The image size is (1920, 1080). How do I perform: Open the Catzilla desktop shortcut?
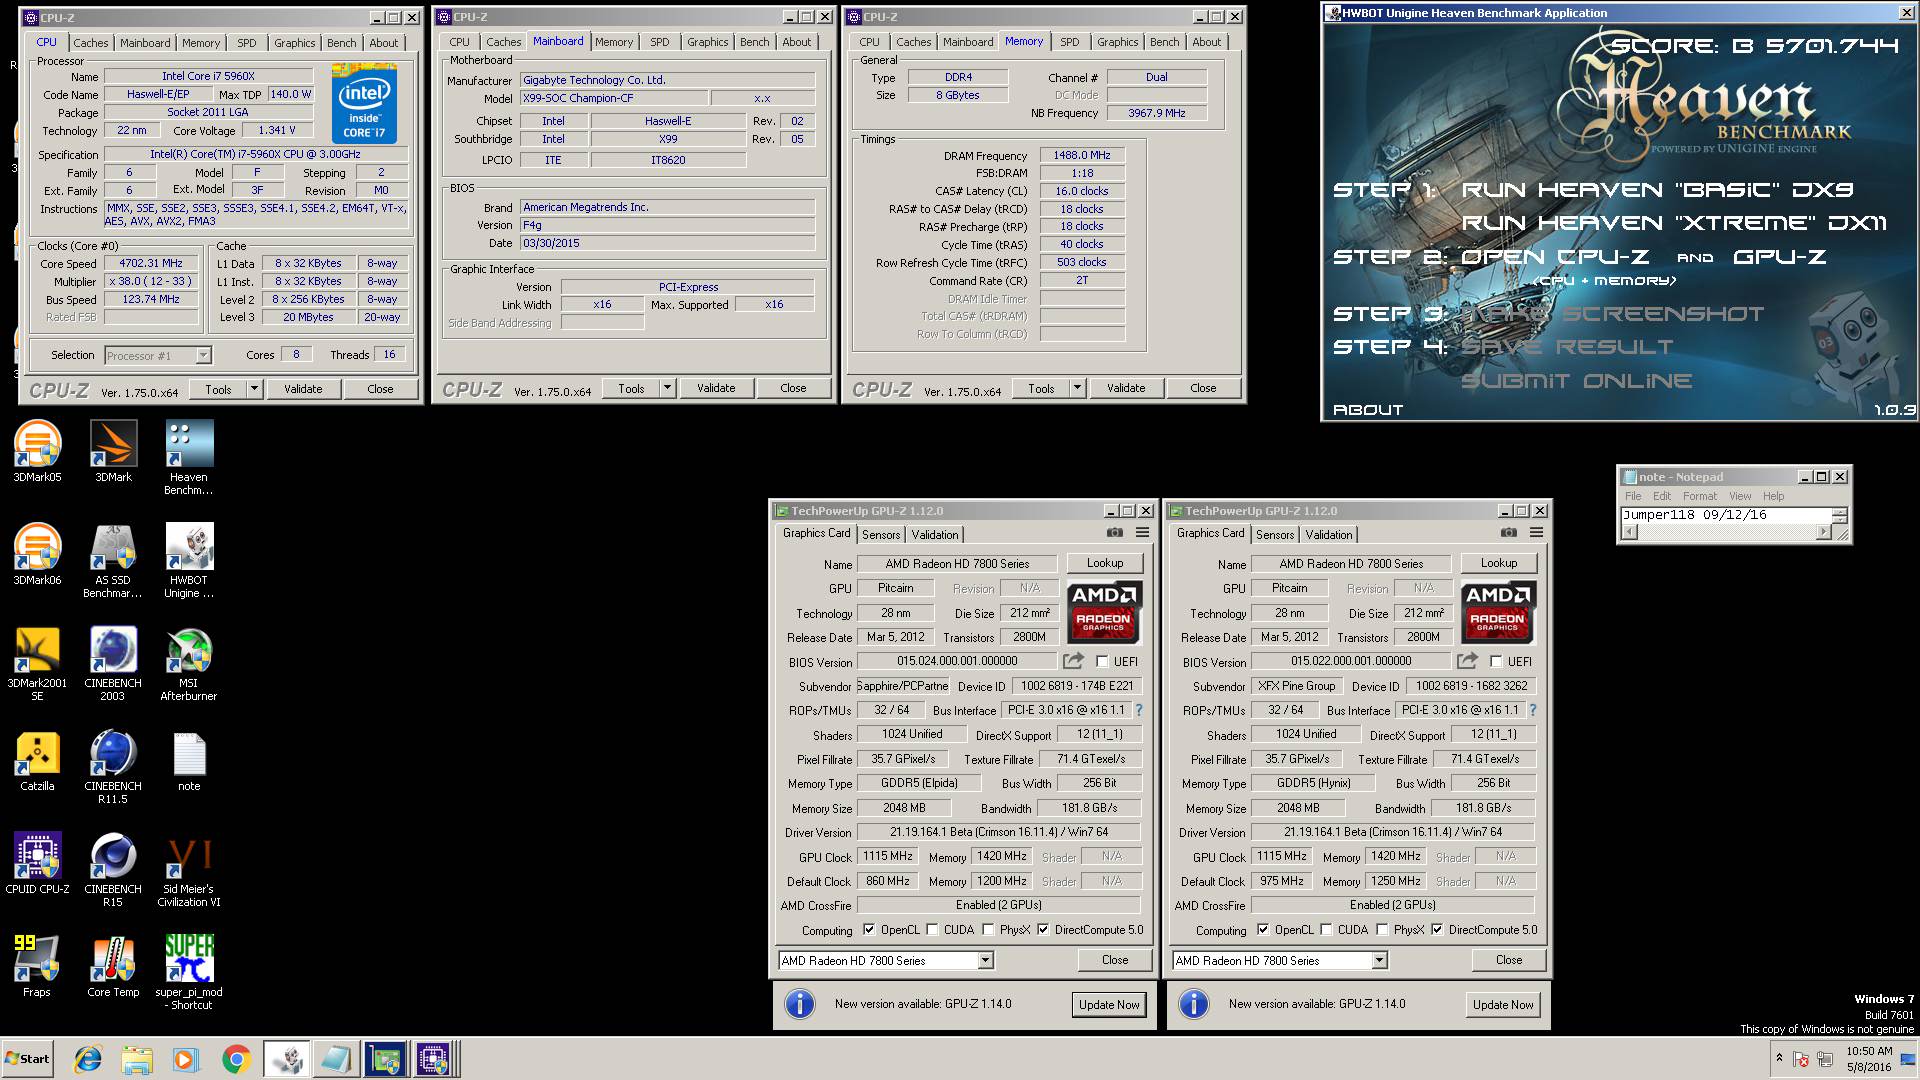37,761
